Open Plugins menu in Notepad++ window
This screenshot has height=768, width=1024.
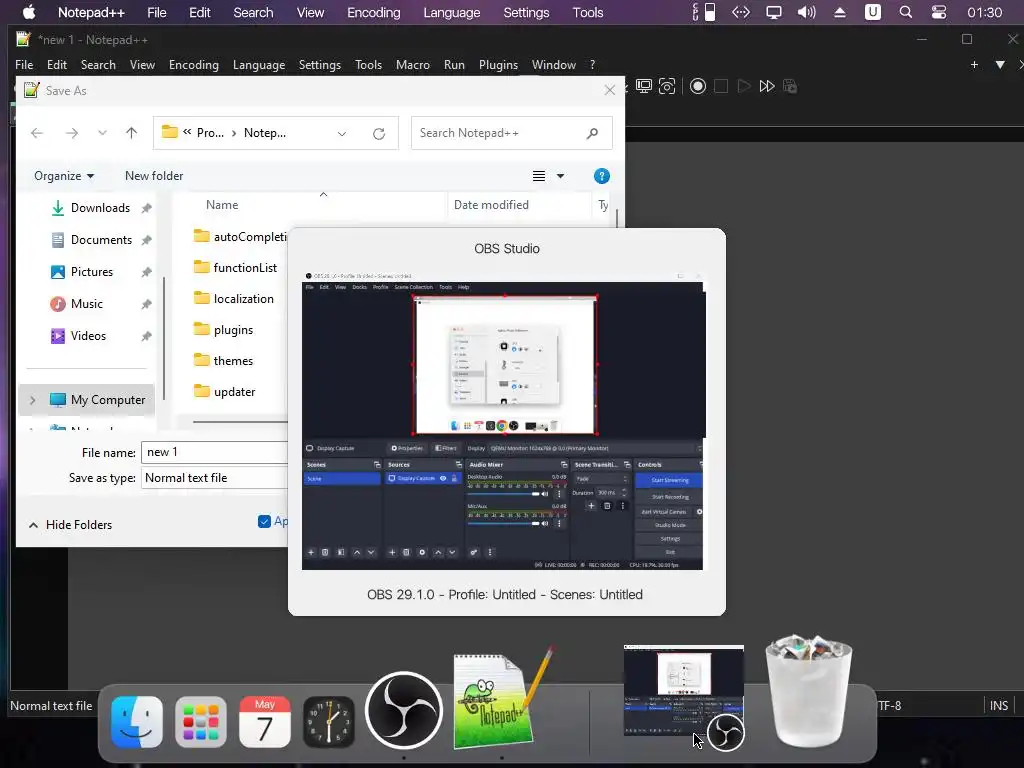tap(498, 65)
